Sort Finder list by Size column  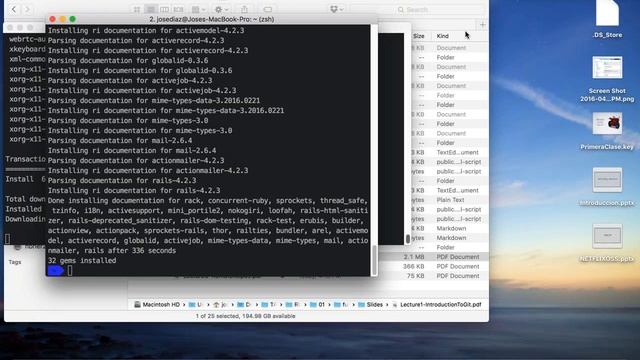click(419, 36)
